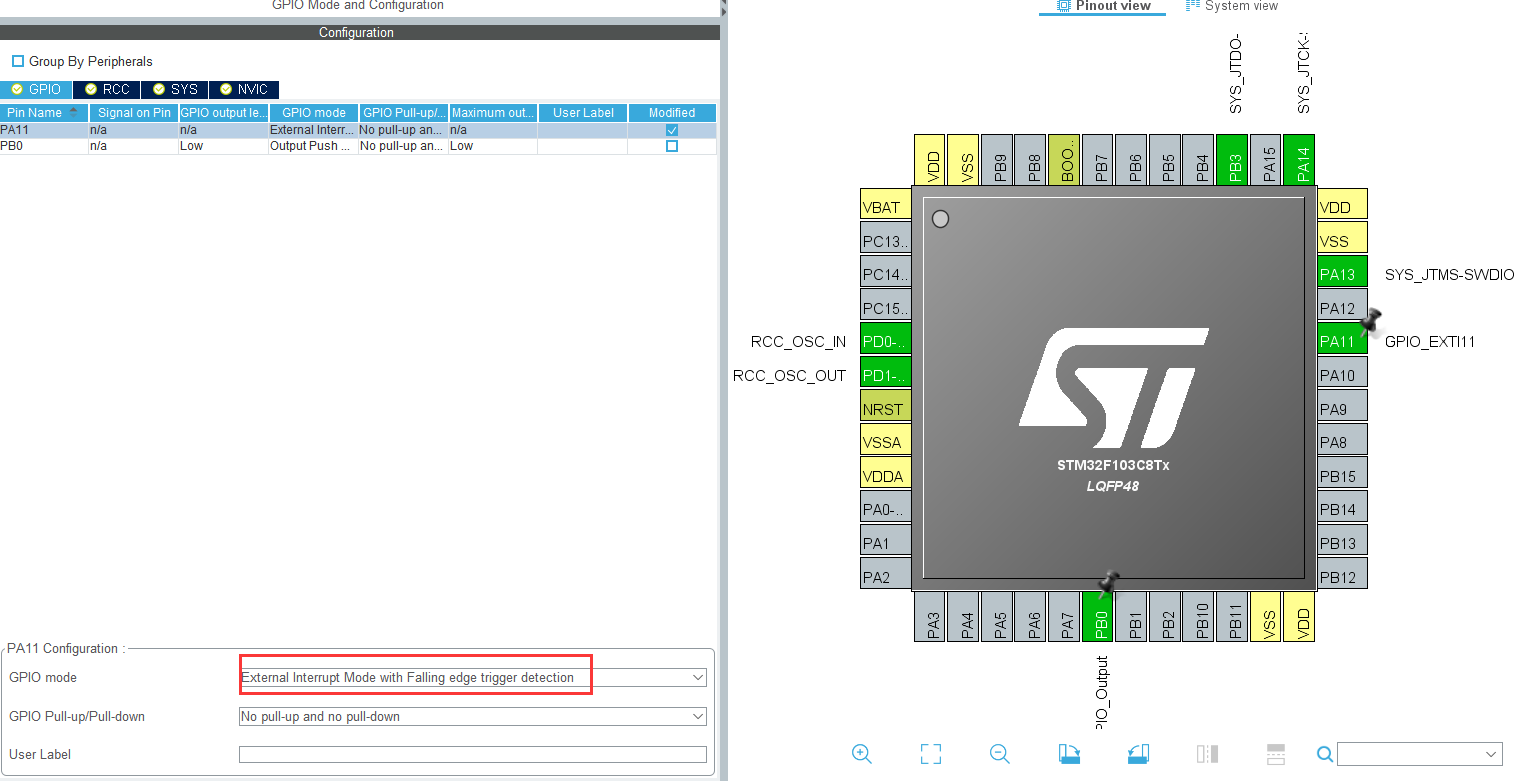Click the Best fit view icon
The height and width of the screenshot is (781, 1539).
(930, 754)
